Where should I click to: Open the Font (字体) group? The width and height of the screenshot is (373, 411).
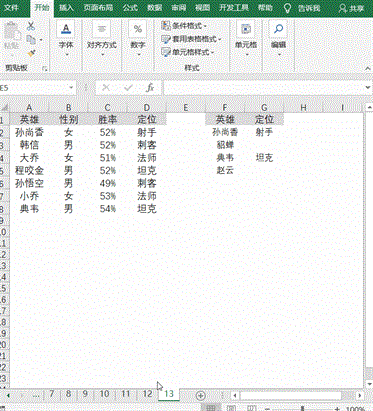click(x=66, y=38)
